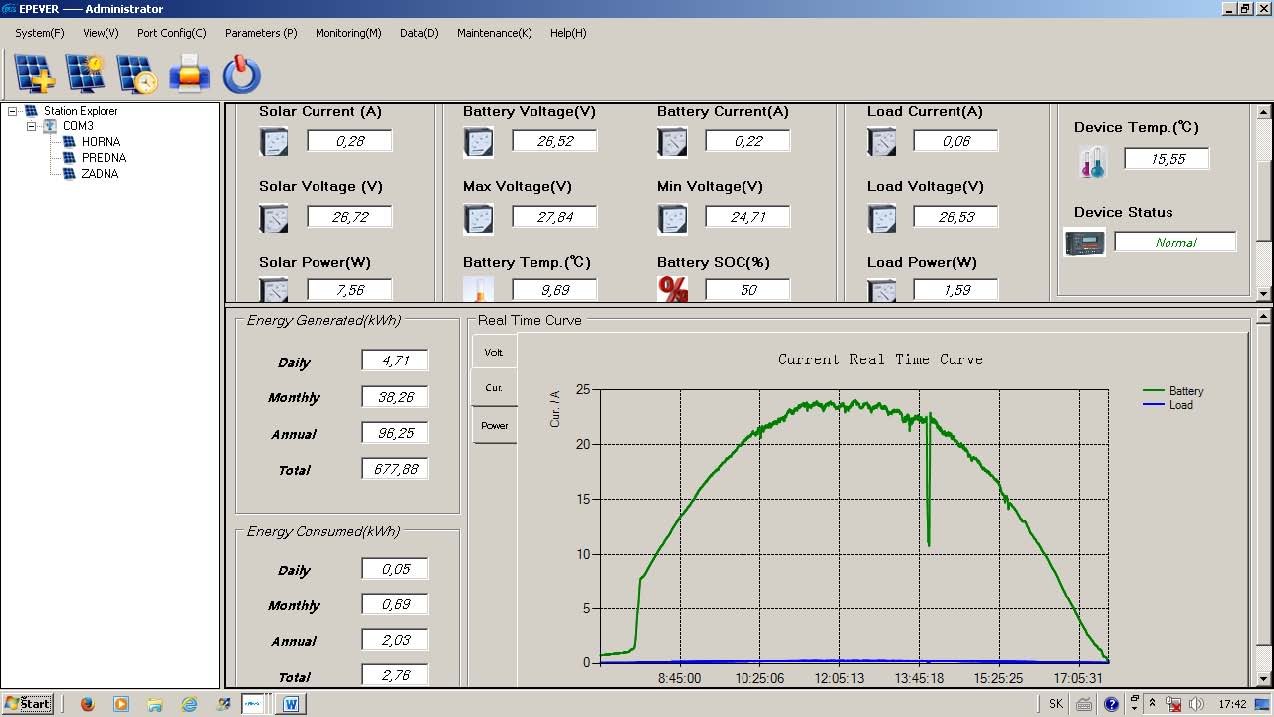
Task: Click the solar panel with clock toolbar icon
Action: point(137,74)
